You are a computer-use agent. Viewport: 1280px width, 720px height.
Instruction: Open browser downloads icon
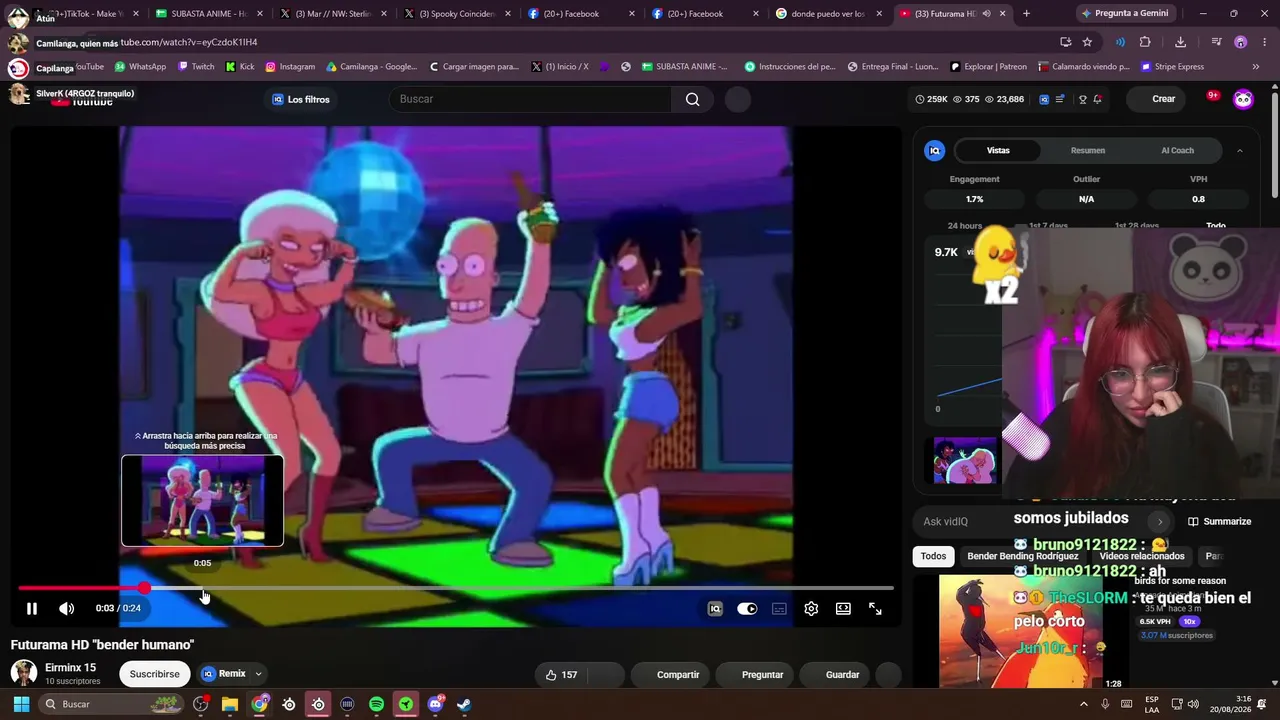[x=1180, y=42]
